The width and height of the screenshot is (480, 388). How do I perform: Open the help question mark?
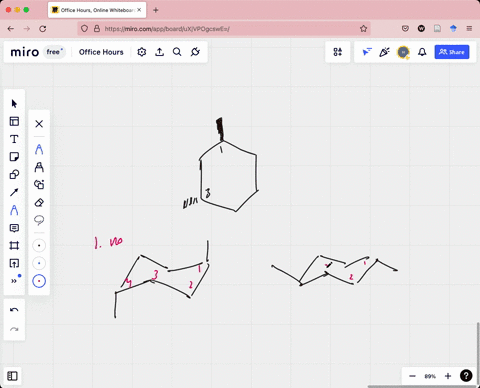pyautogui.click(x=466, y=376)
